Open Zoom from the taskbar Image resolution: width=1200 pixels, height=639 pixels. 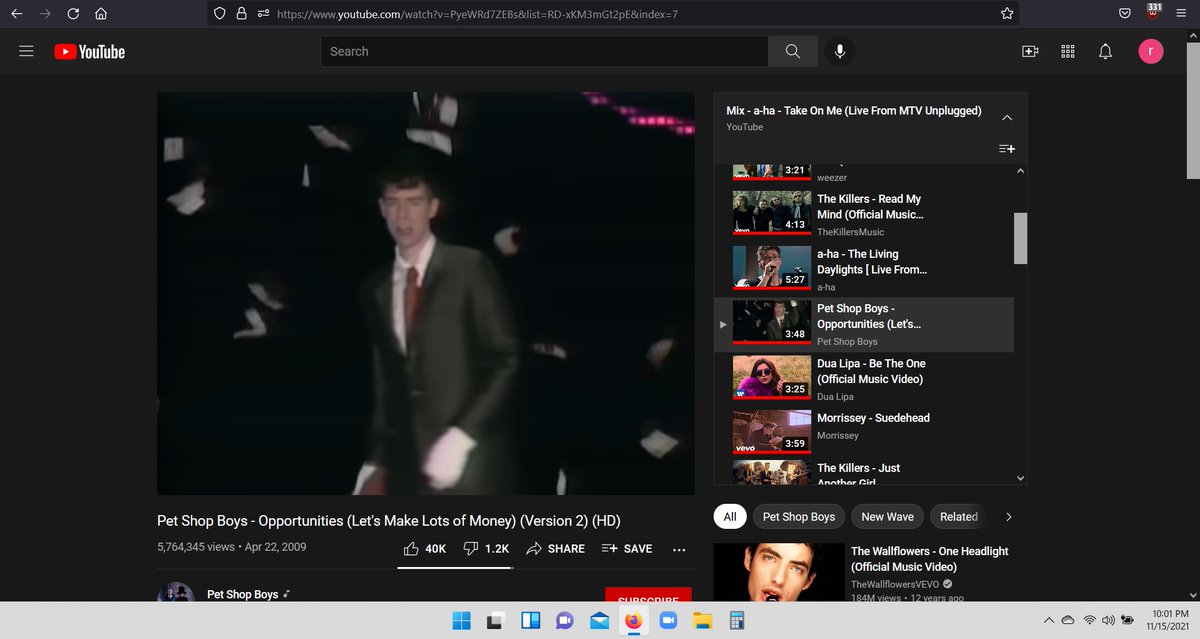[667, 621]
